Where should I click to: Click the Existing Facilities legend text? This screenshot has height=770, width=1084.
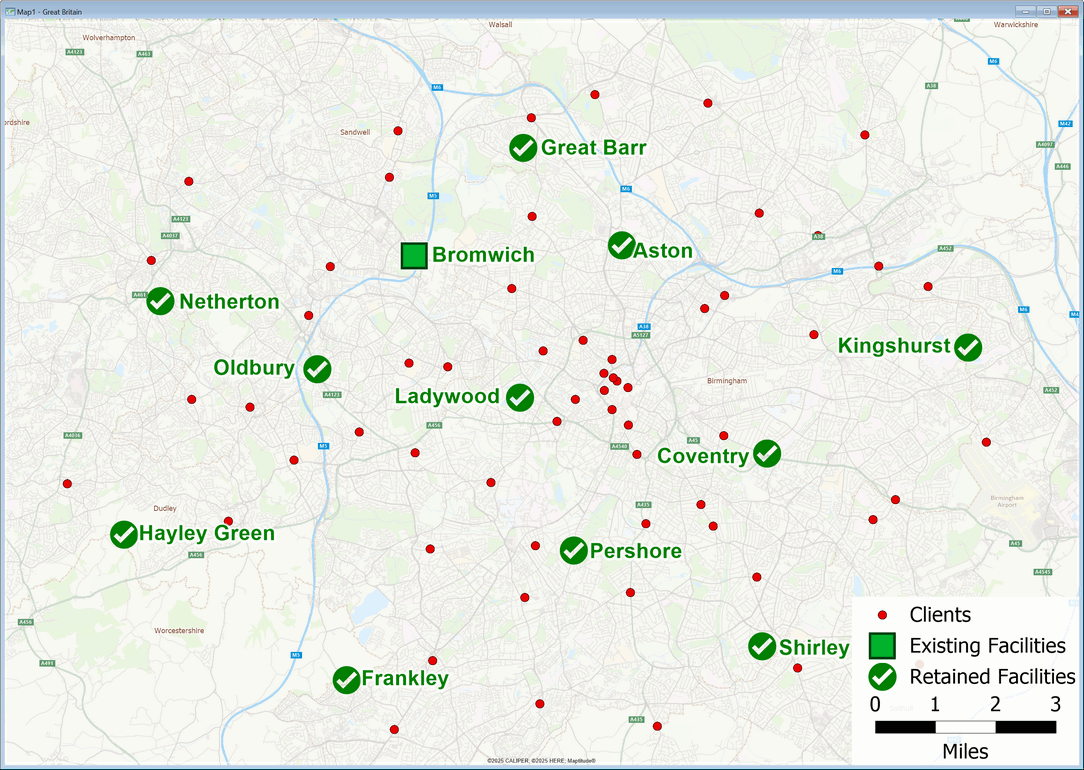click(988, 646)
